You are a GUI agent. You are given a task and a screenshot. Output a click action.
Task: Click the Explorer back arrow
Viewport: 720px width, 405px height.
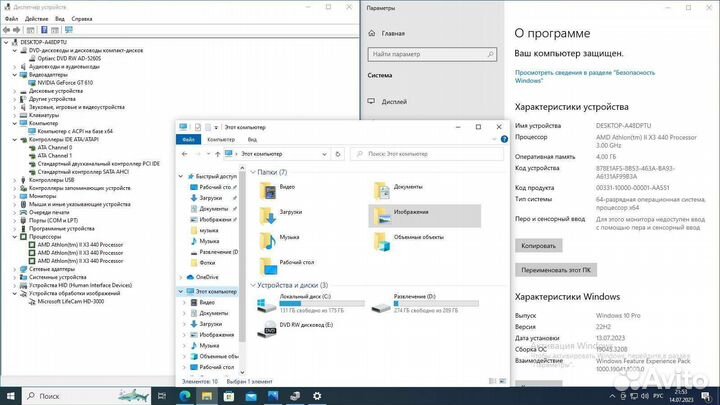(185, 154)
